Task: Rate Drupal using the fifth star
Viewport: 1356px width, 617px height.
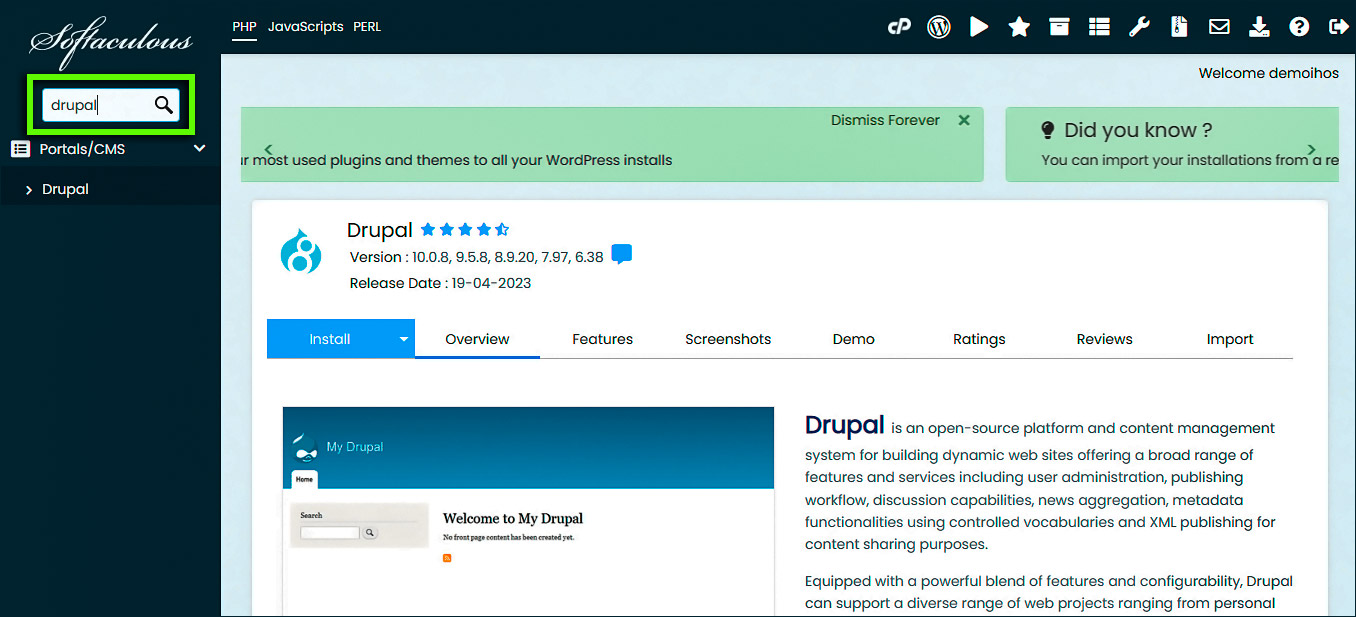Action: pos(500,228)
